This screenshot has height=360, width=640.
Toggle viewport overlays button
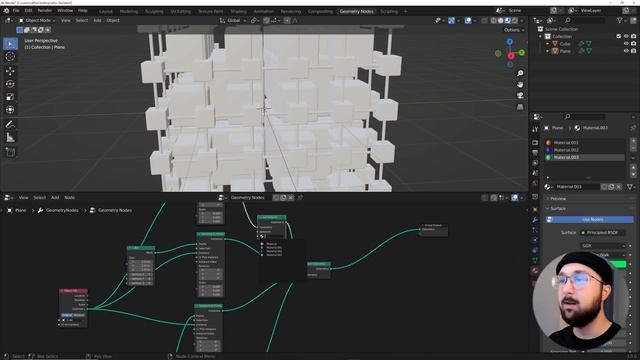468,20
